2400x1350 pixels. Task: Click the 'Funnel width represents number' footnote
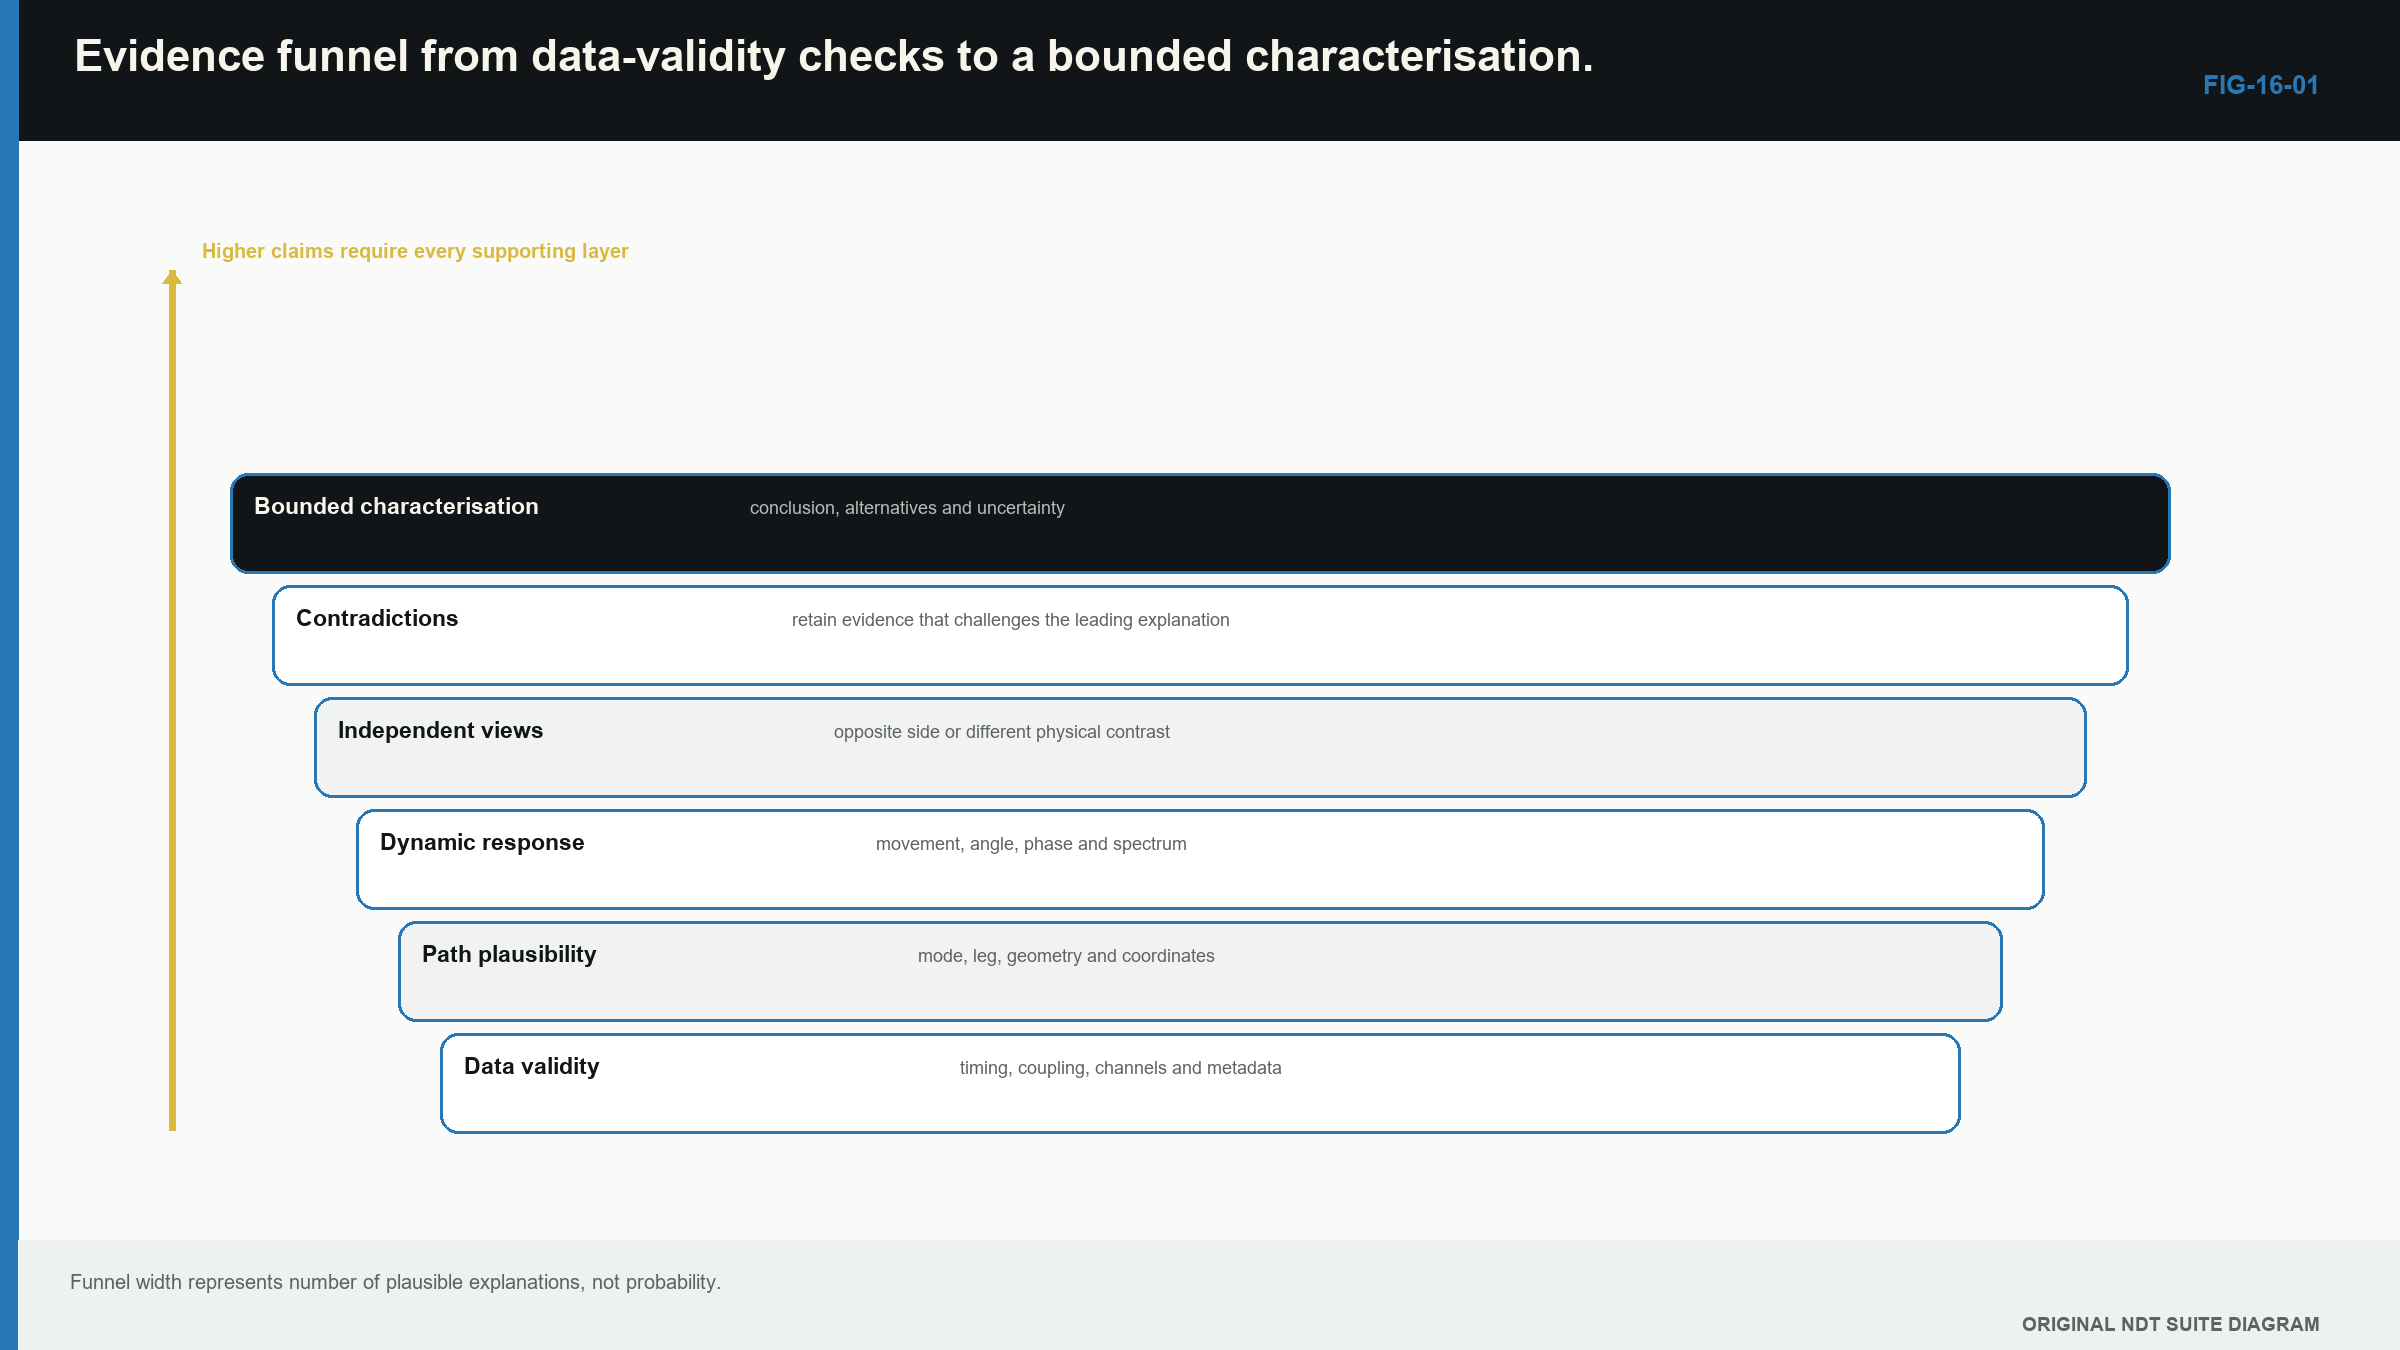tap(395, 1282)
